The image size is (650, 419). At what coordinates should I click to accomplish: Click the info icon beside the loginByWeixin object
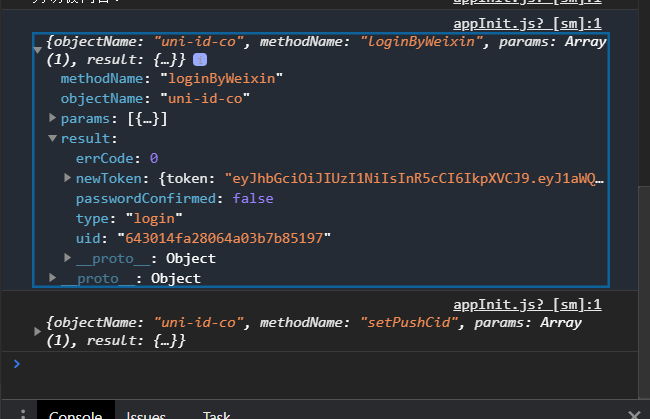click(200, 61)
